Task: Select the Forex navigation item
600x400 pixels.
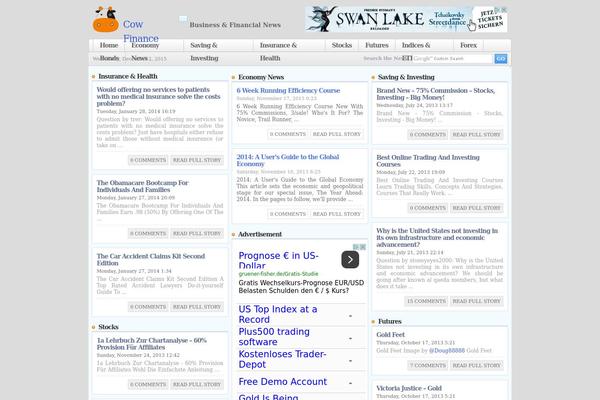Action: 468,46
